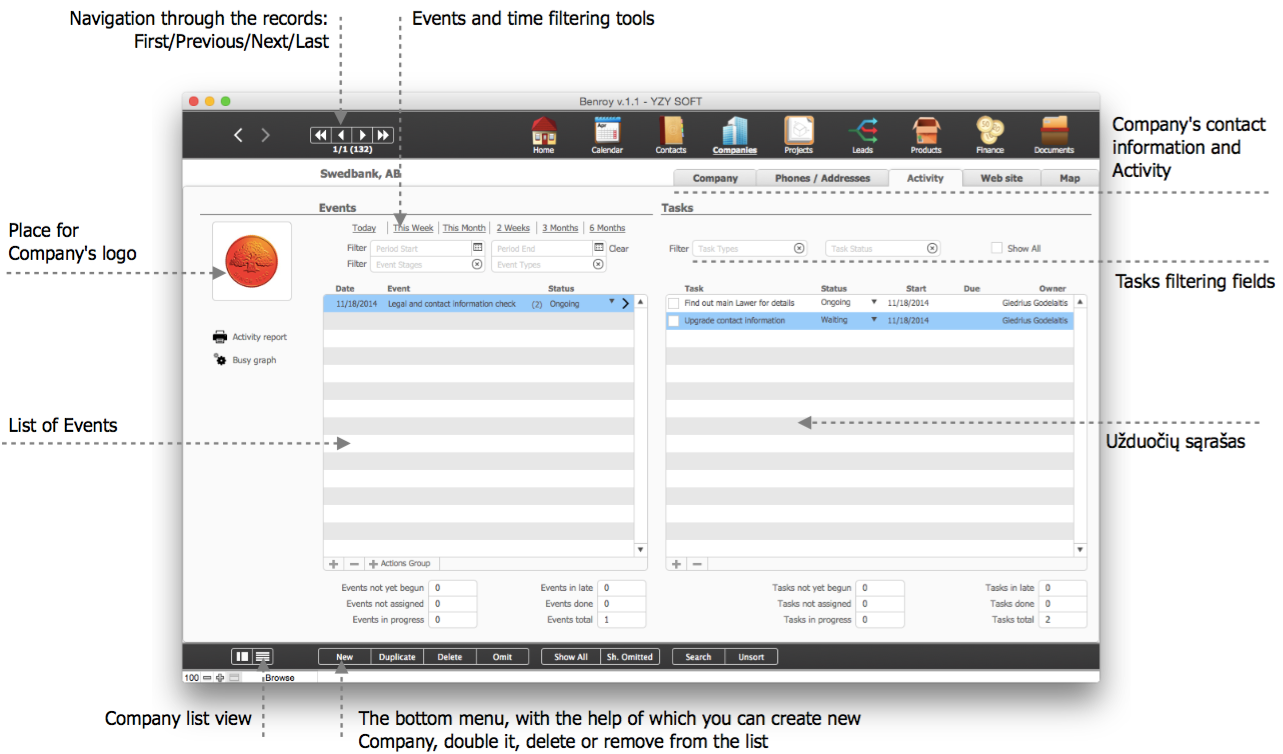This screenshot has height=754, width=1283.
Task: Open the Contacts module icon
Action: [x=670, y=131]
